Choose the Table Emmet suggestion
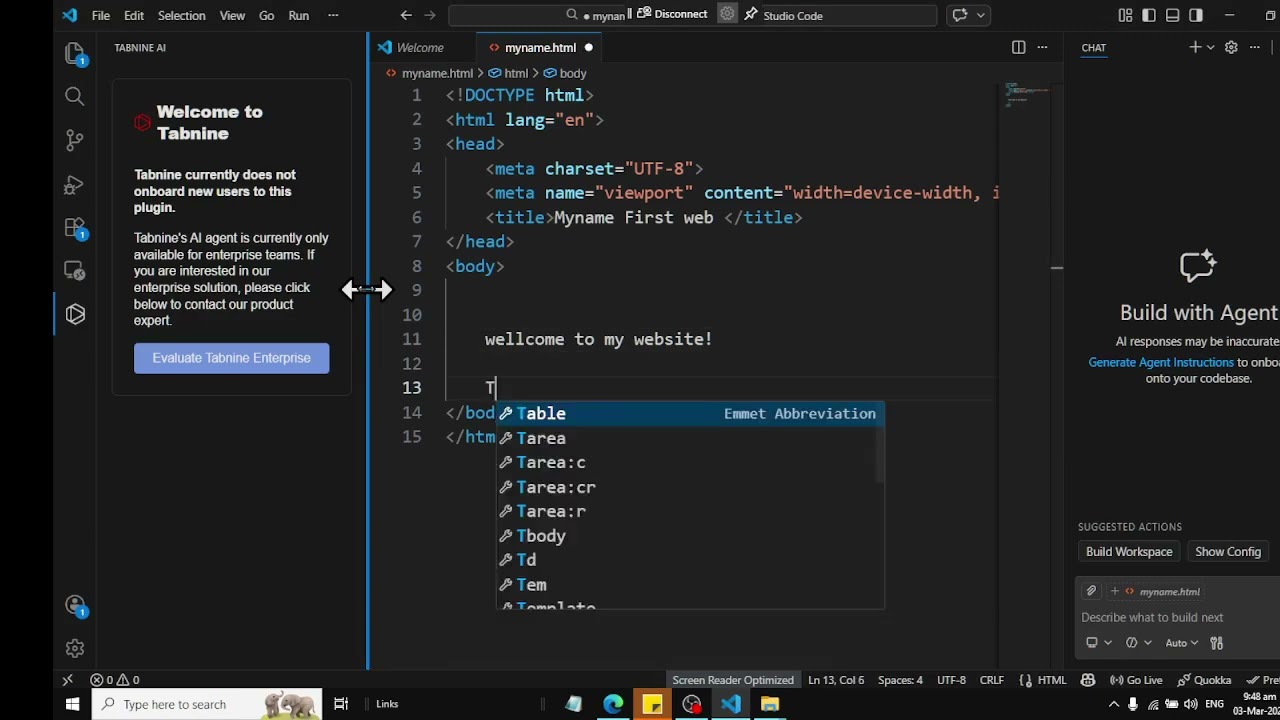1280x720 pixels. coord(690,413)
